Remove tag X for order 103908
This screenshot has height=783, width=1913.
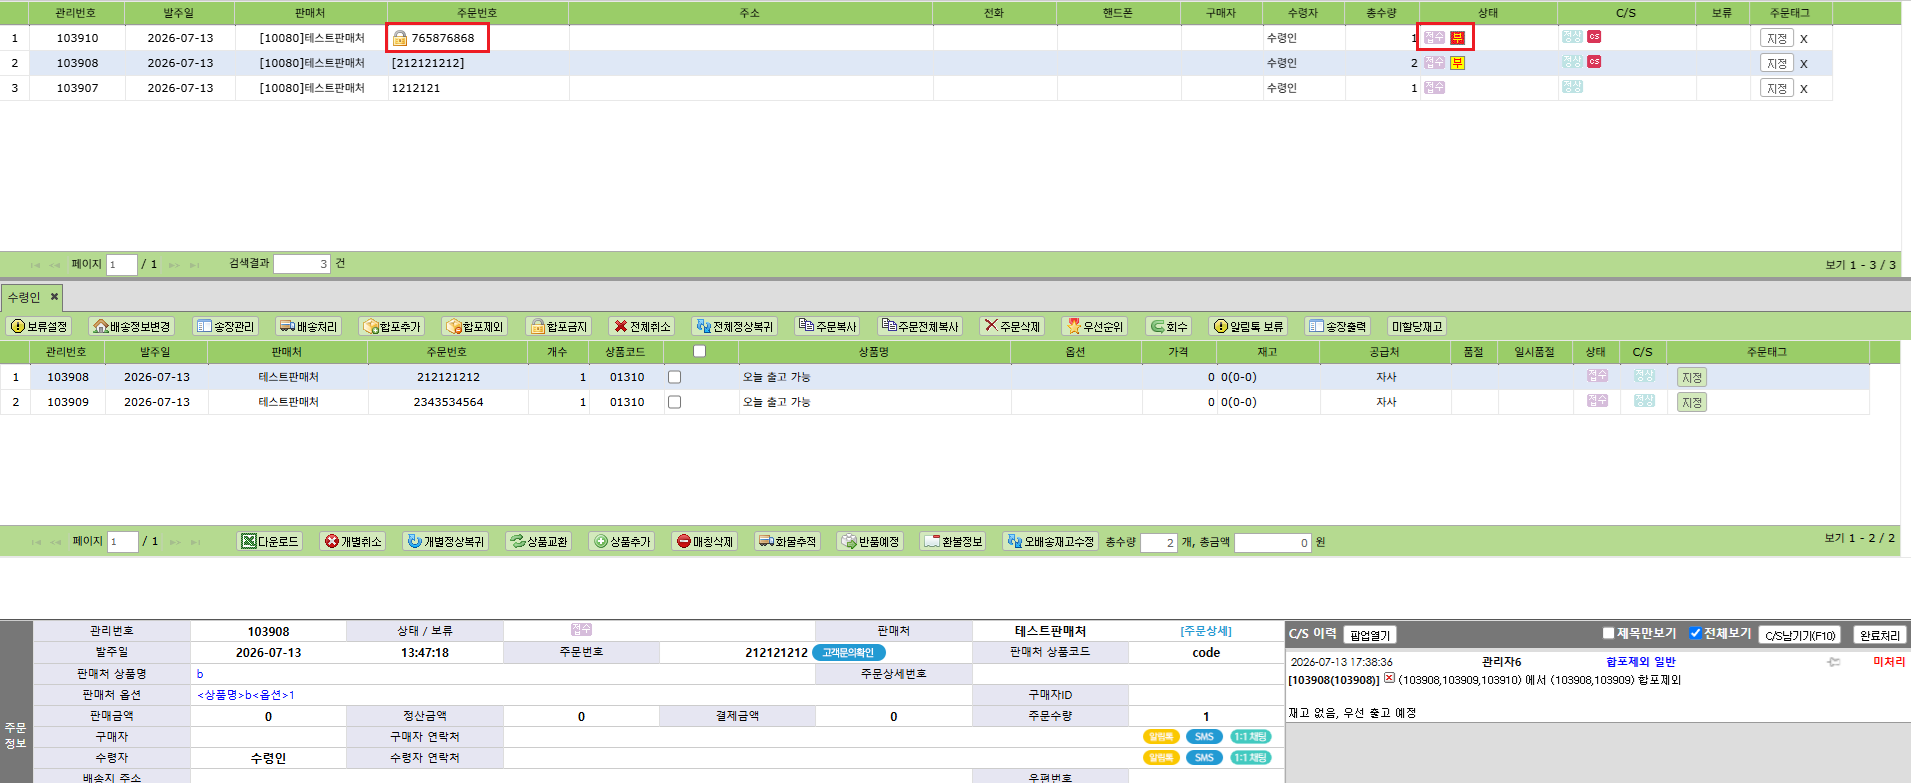(1804, 64)
